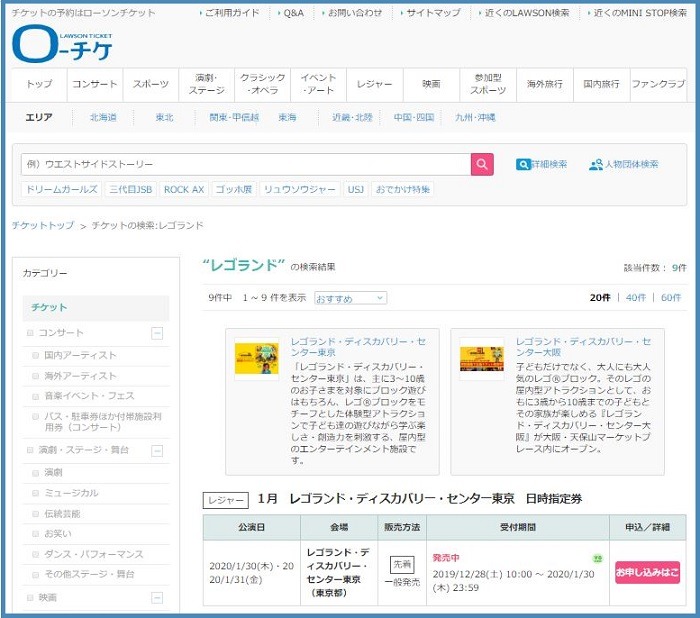The image size is (700, 618).
Task: Open 近くのLAWSON検索 header link
Action: click(x=527, y=13)
